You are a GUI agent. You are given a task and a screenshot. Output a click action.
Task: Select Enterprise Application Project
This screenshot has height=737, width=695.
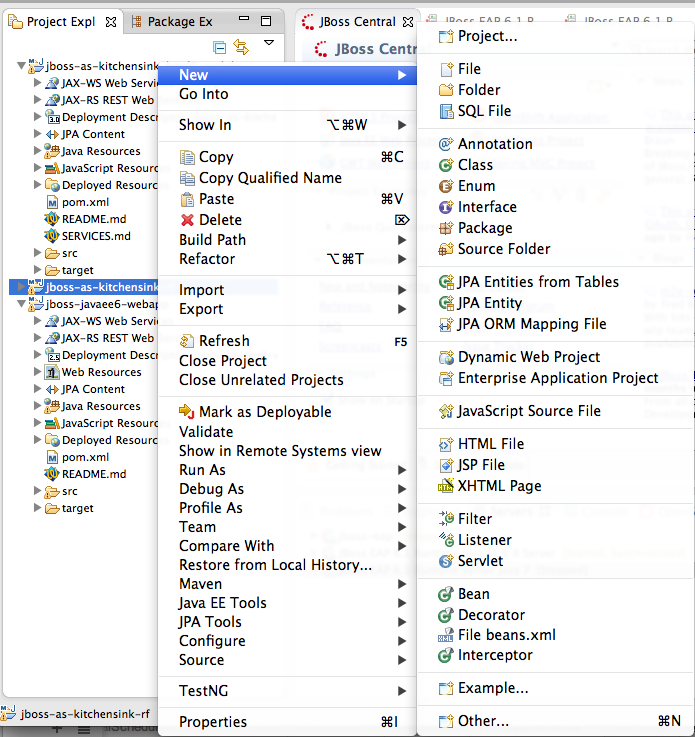[x=556, y=378]
